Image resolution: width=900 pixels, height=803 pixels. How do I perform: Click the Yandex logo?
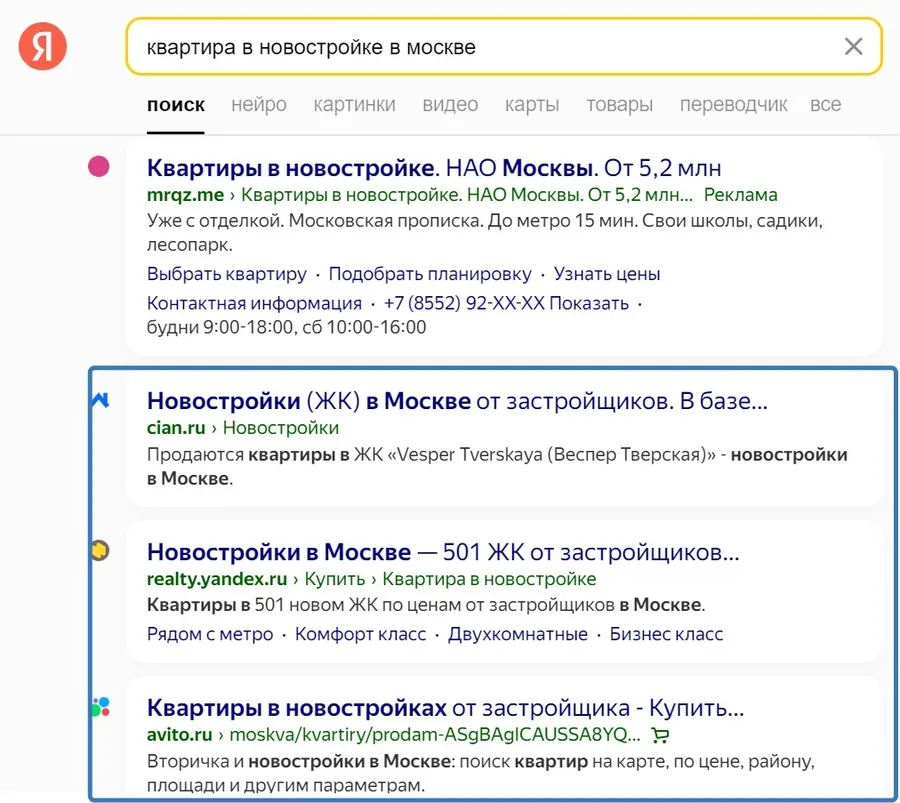tap(40, 45)
